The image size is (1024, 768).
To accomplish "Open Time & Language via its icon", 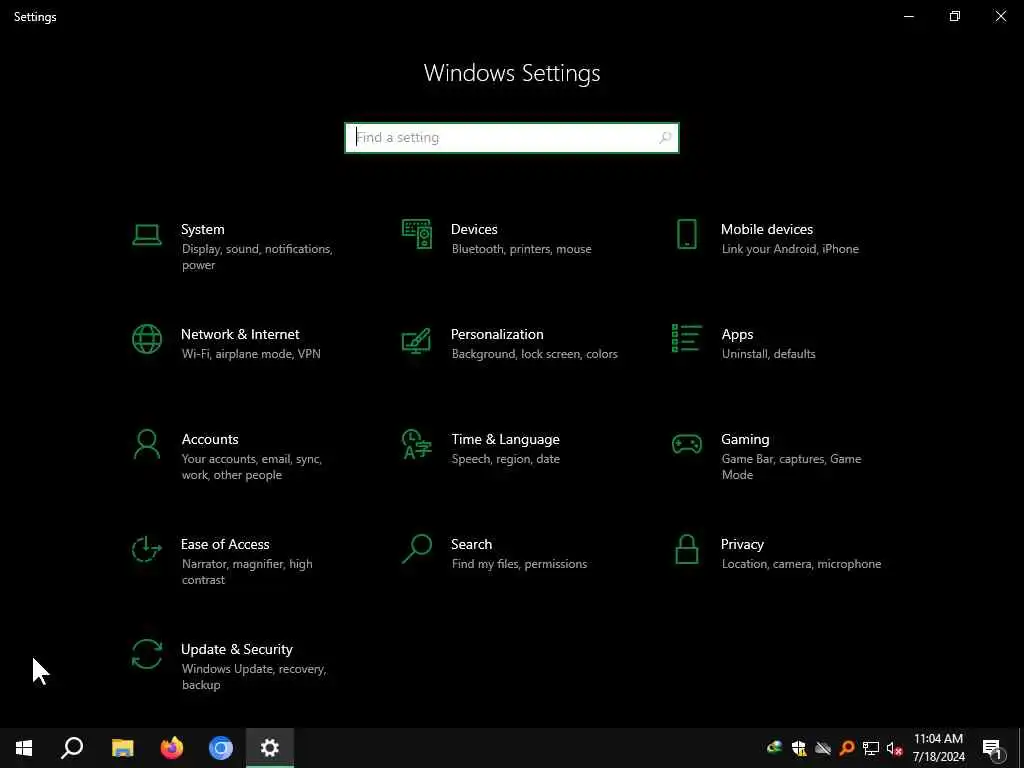I will point(417,444).
